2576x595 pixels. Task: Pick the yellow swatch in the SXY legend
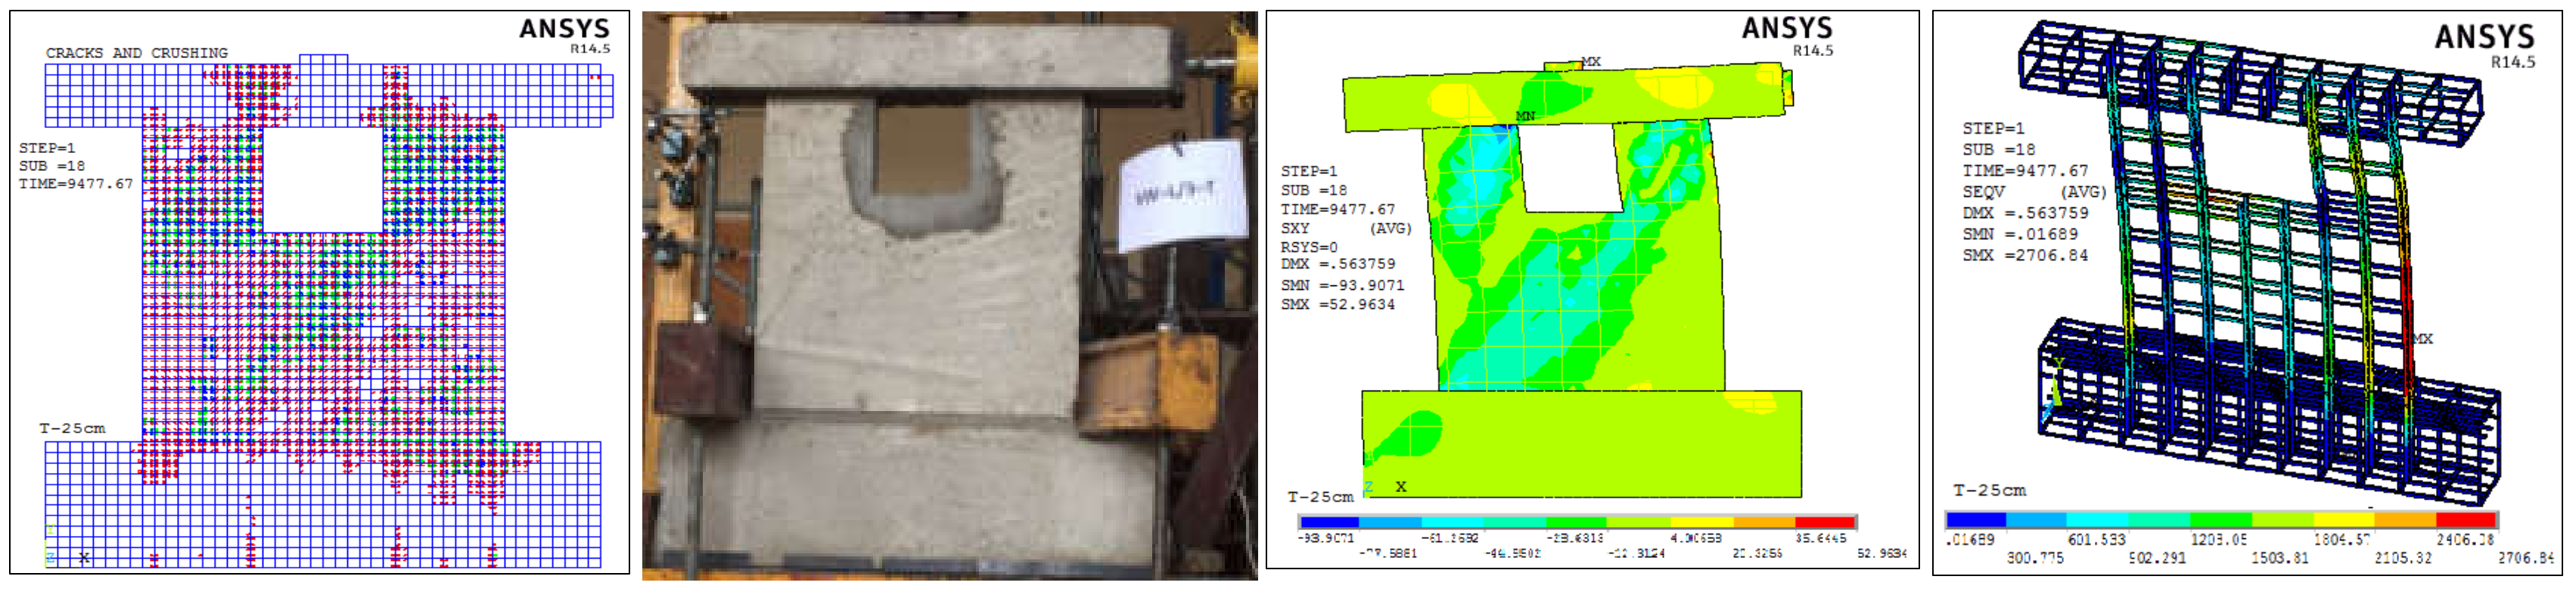pyautogui.click(x=1701, y=522)
